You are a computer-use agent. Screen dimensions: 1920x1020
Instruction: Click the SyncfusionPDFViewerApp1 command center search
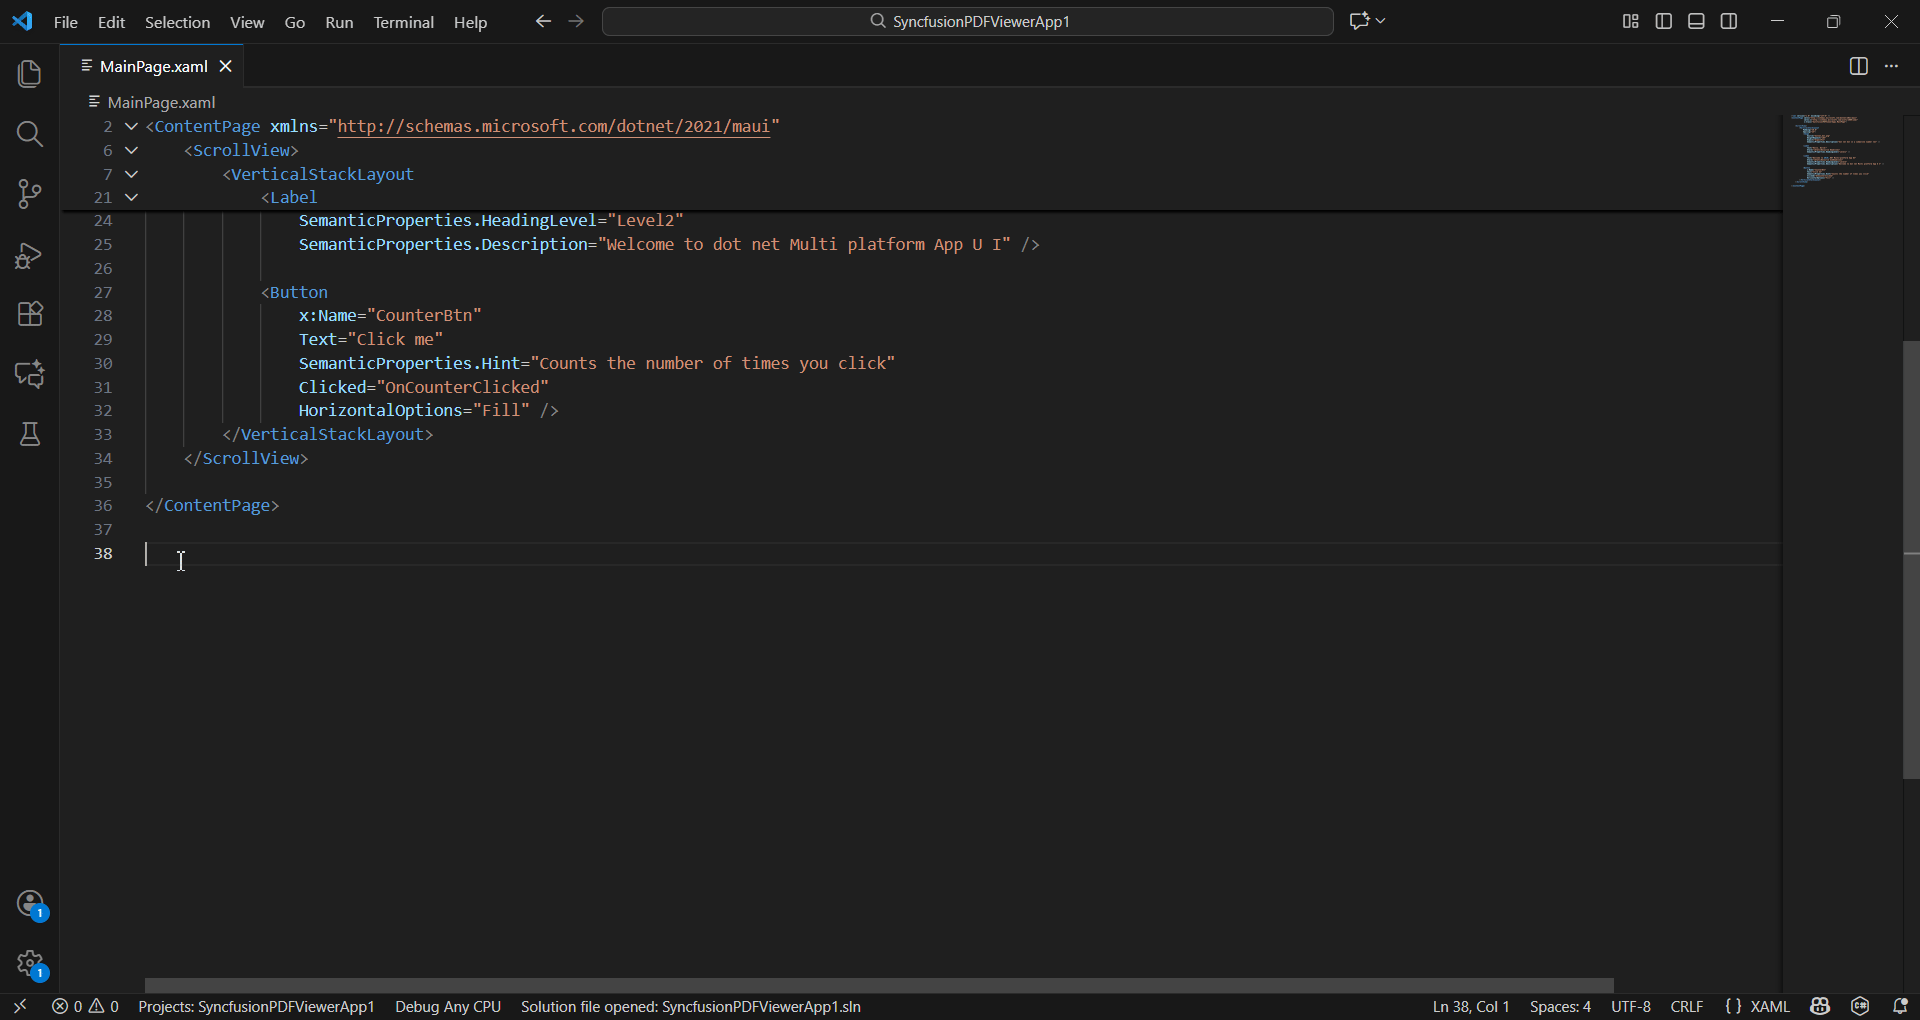point(968,21)
